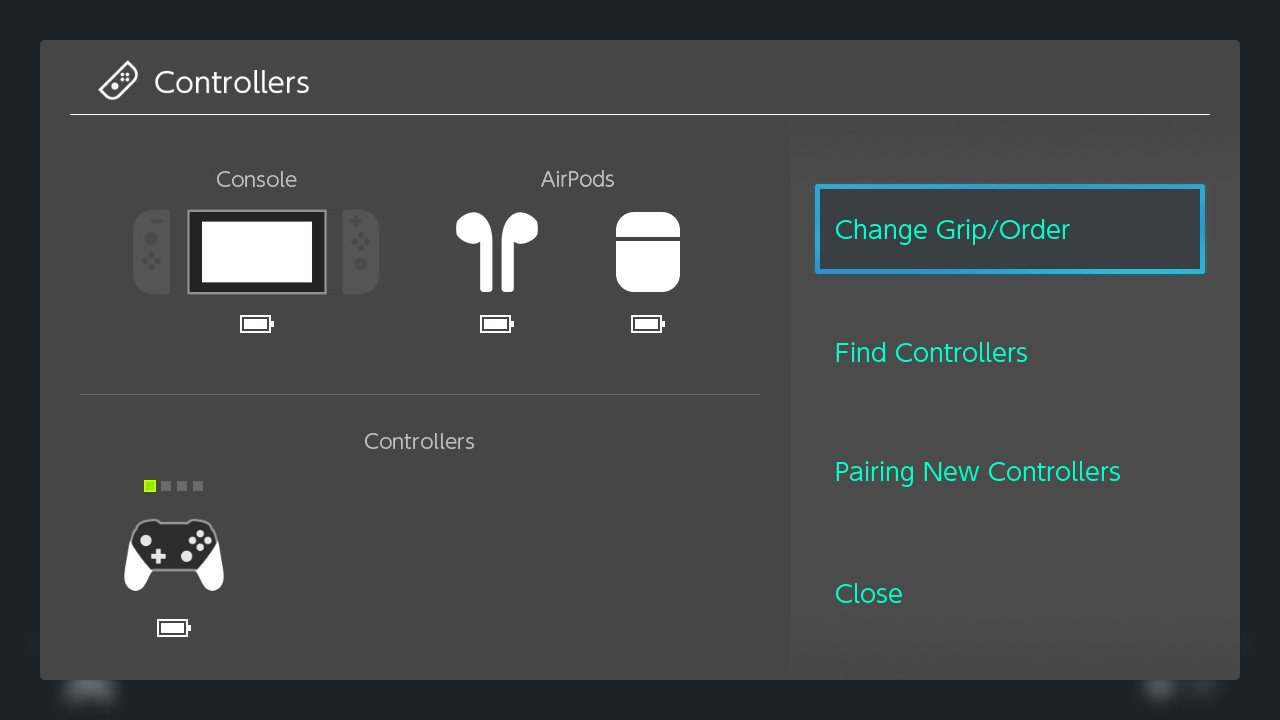Click the Console section label
Screen dimensions: 1280x720
pyautogui.click(x=256, y=179)
